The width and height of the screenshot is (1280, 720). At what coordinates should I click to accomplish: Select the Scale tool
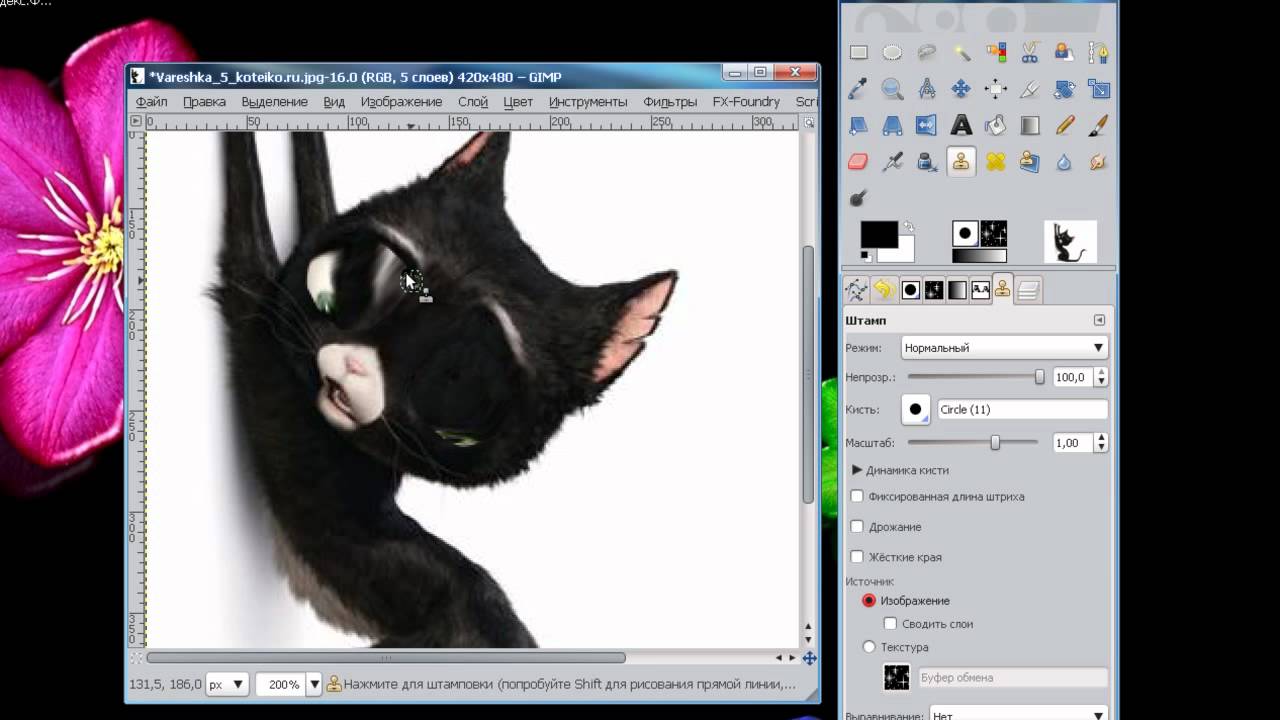point(1098,89)
